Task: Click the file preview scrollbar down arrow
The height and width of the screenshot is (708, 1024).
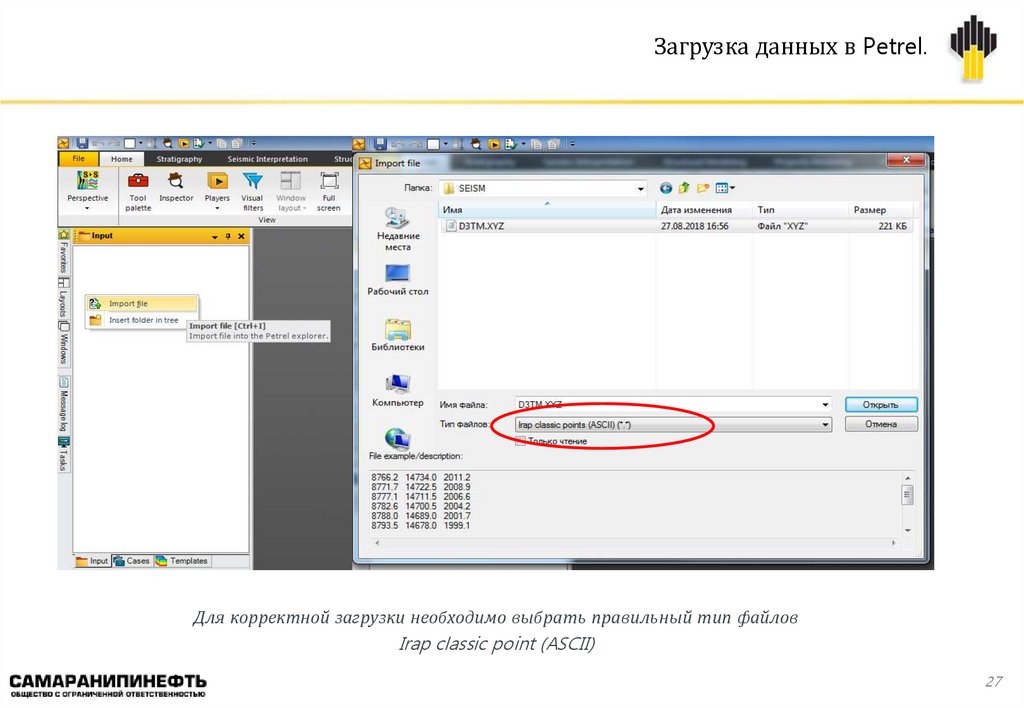Action: [907, 530]
